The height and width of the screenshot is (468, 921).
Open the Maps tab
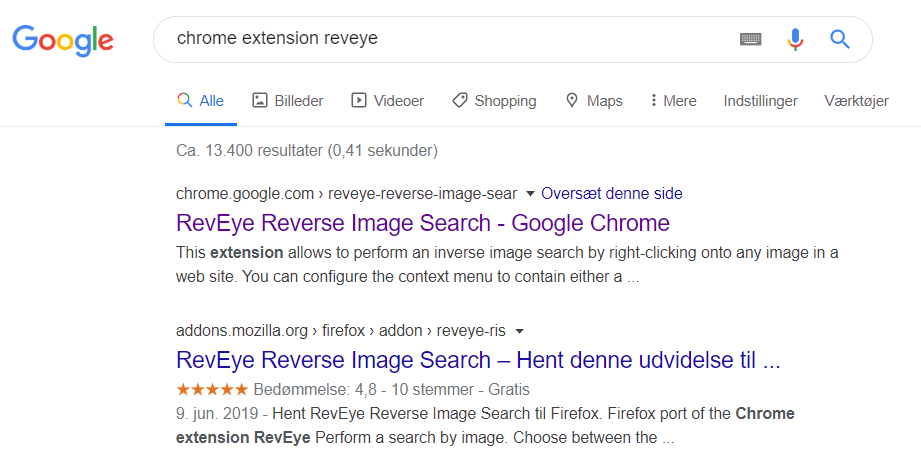tap(594, 101)
